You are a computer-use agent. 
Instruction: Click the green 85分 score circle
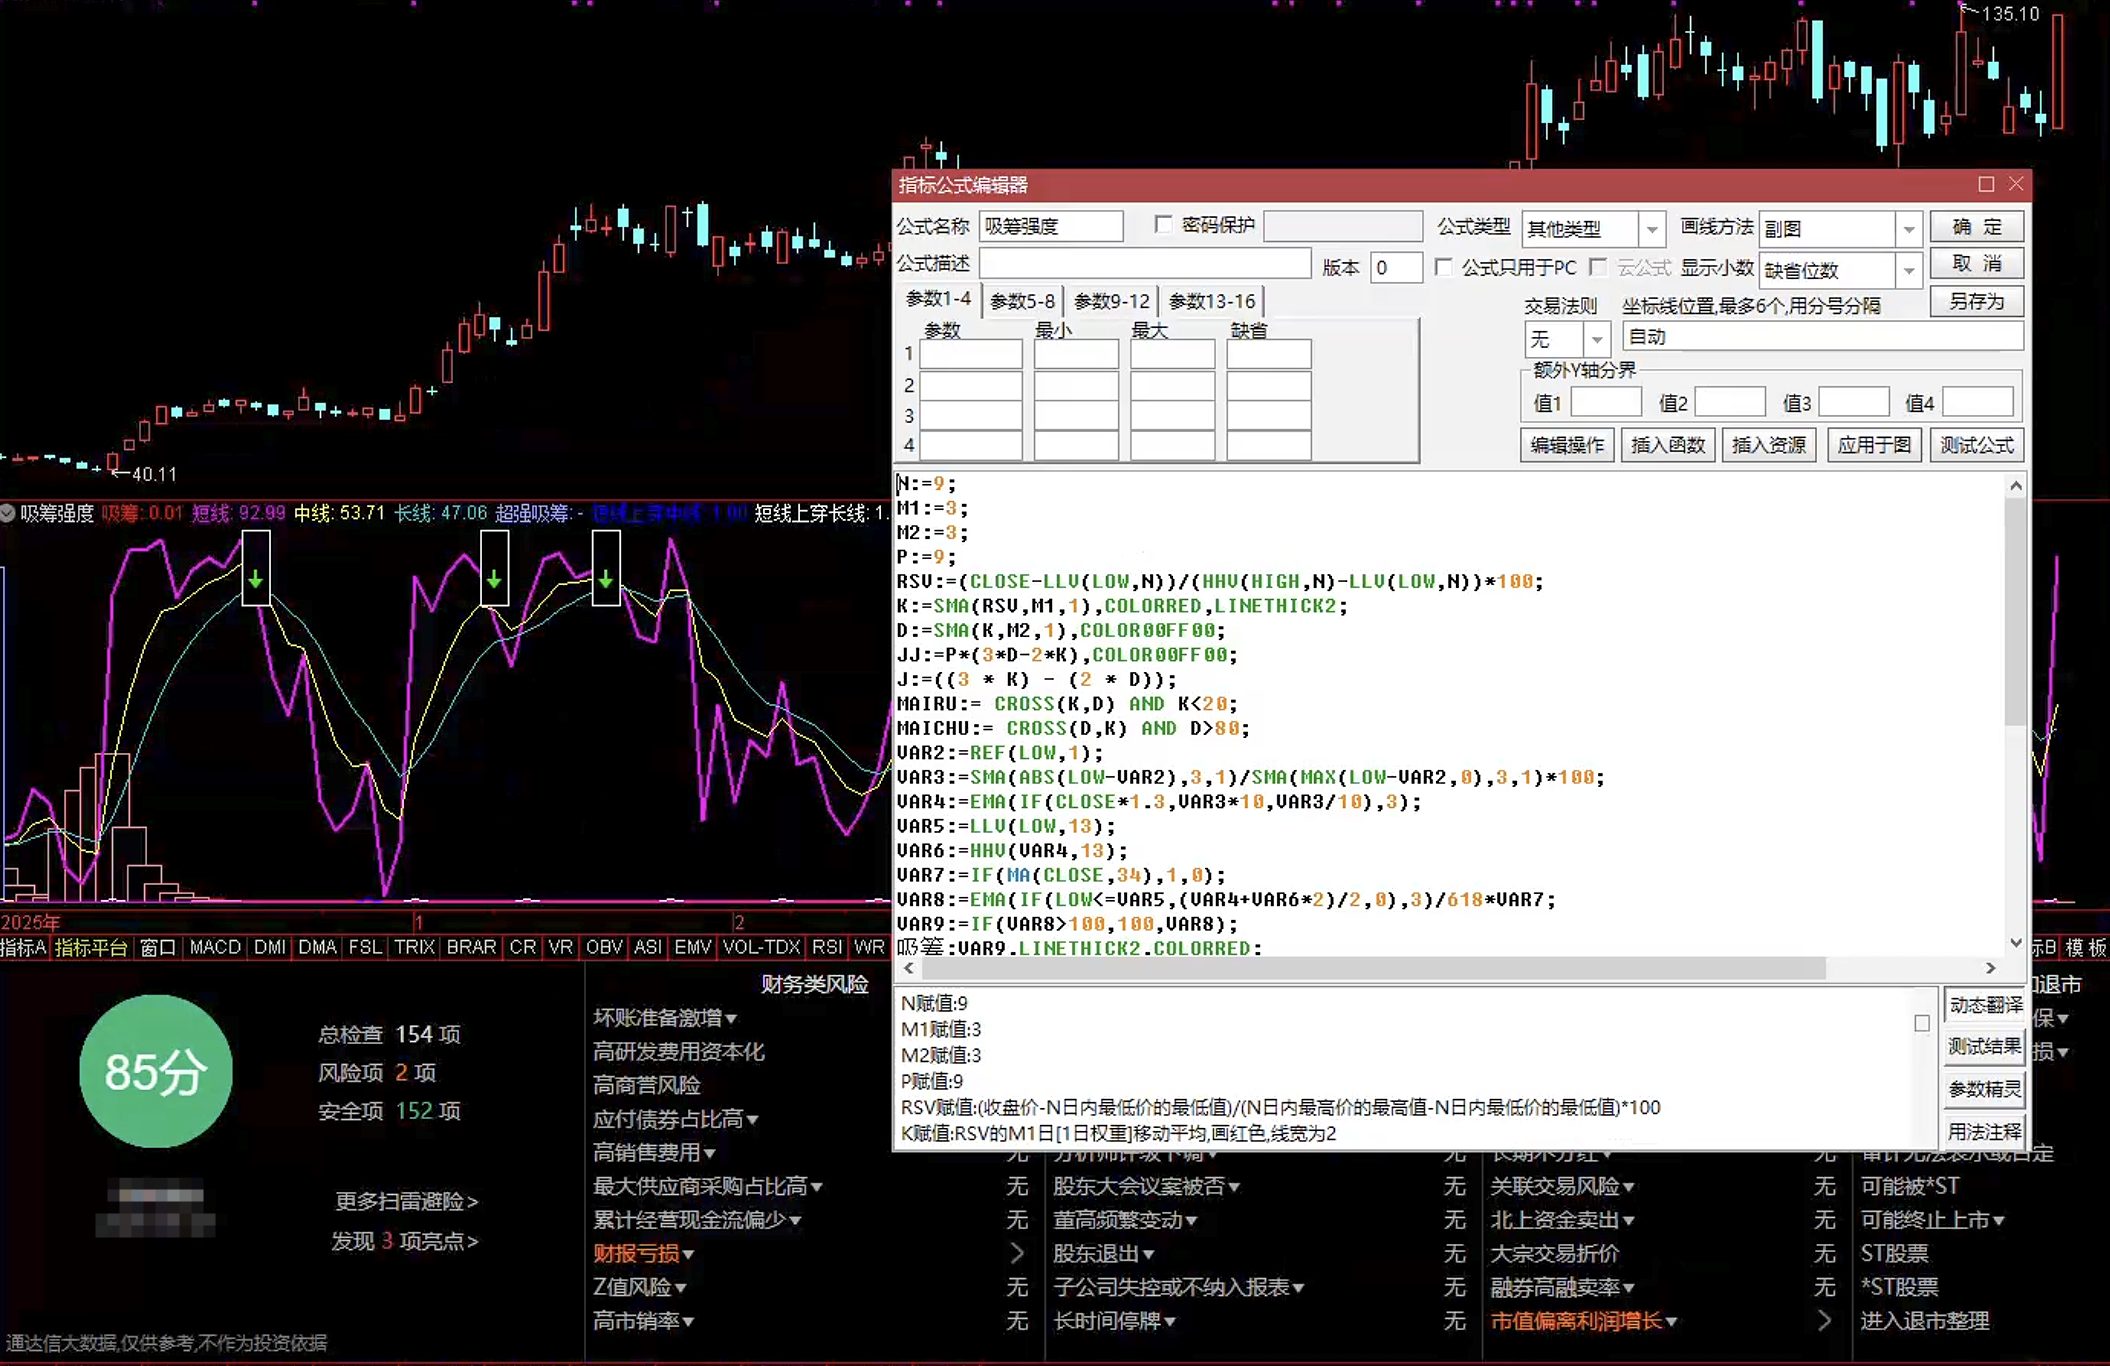[156, 1071]
